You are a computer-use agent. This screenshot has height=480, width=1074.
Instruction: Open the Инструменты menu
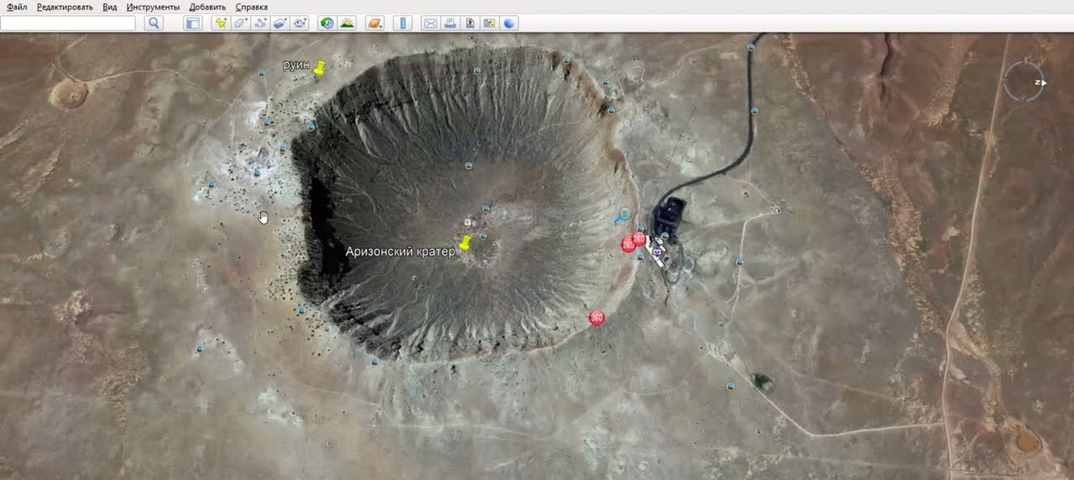[x=153, y=7]
